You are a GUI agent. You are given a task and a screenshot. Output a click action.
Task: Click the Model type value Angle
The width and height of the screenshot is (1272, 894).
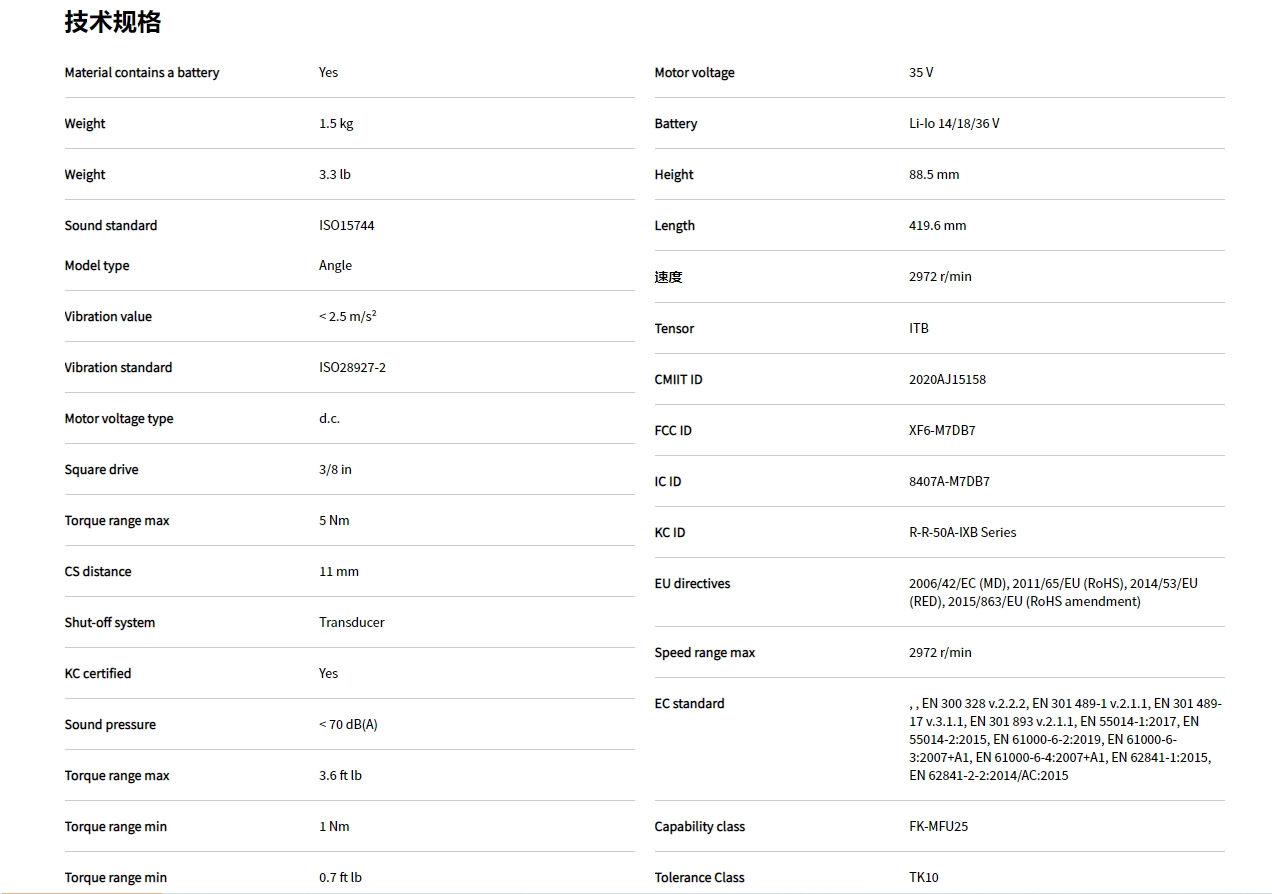335,265
